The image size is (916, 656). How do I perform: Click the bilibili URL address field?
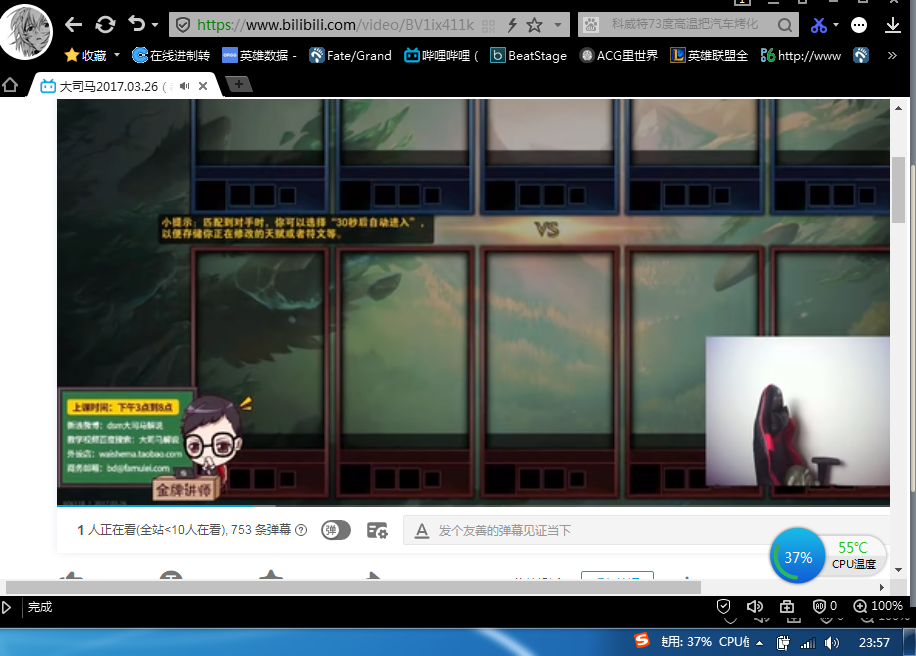pos(335,25)
